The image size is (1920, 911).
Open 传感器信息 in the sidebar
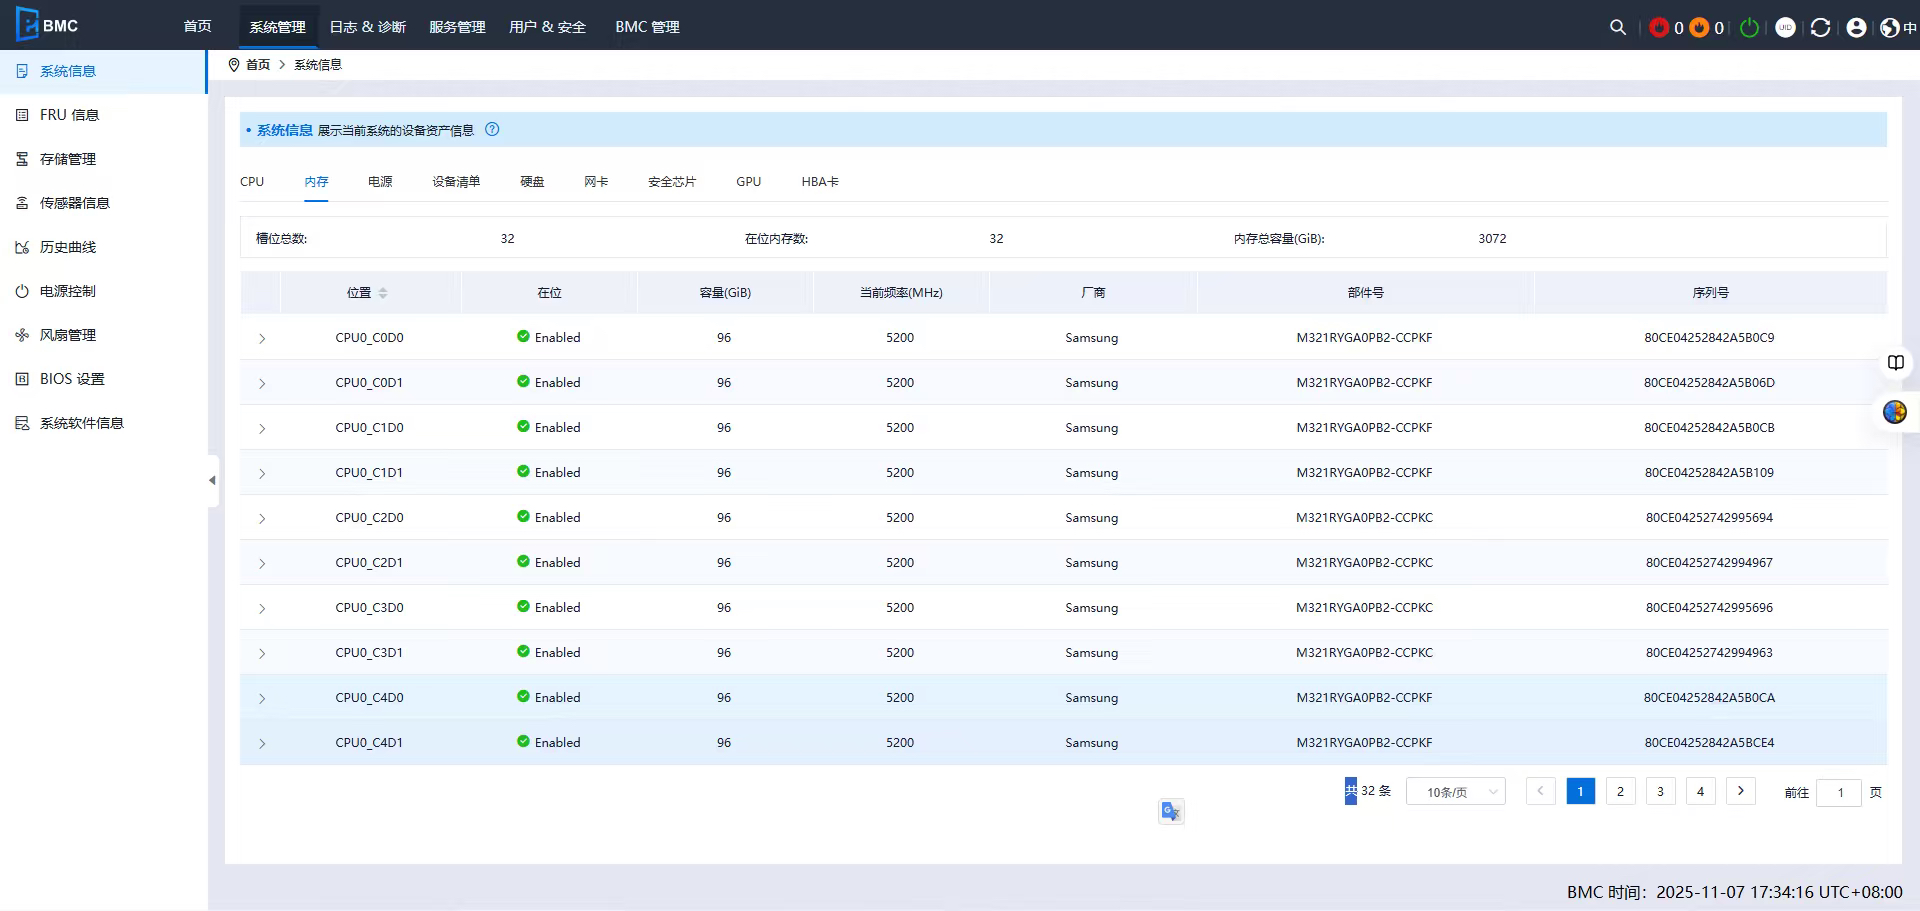point(74,203)
